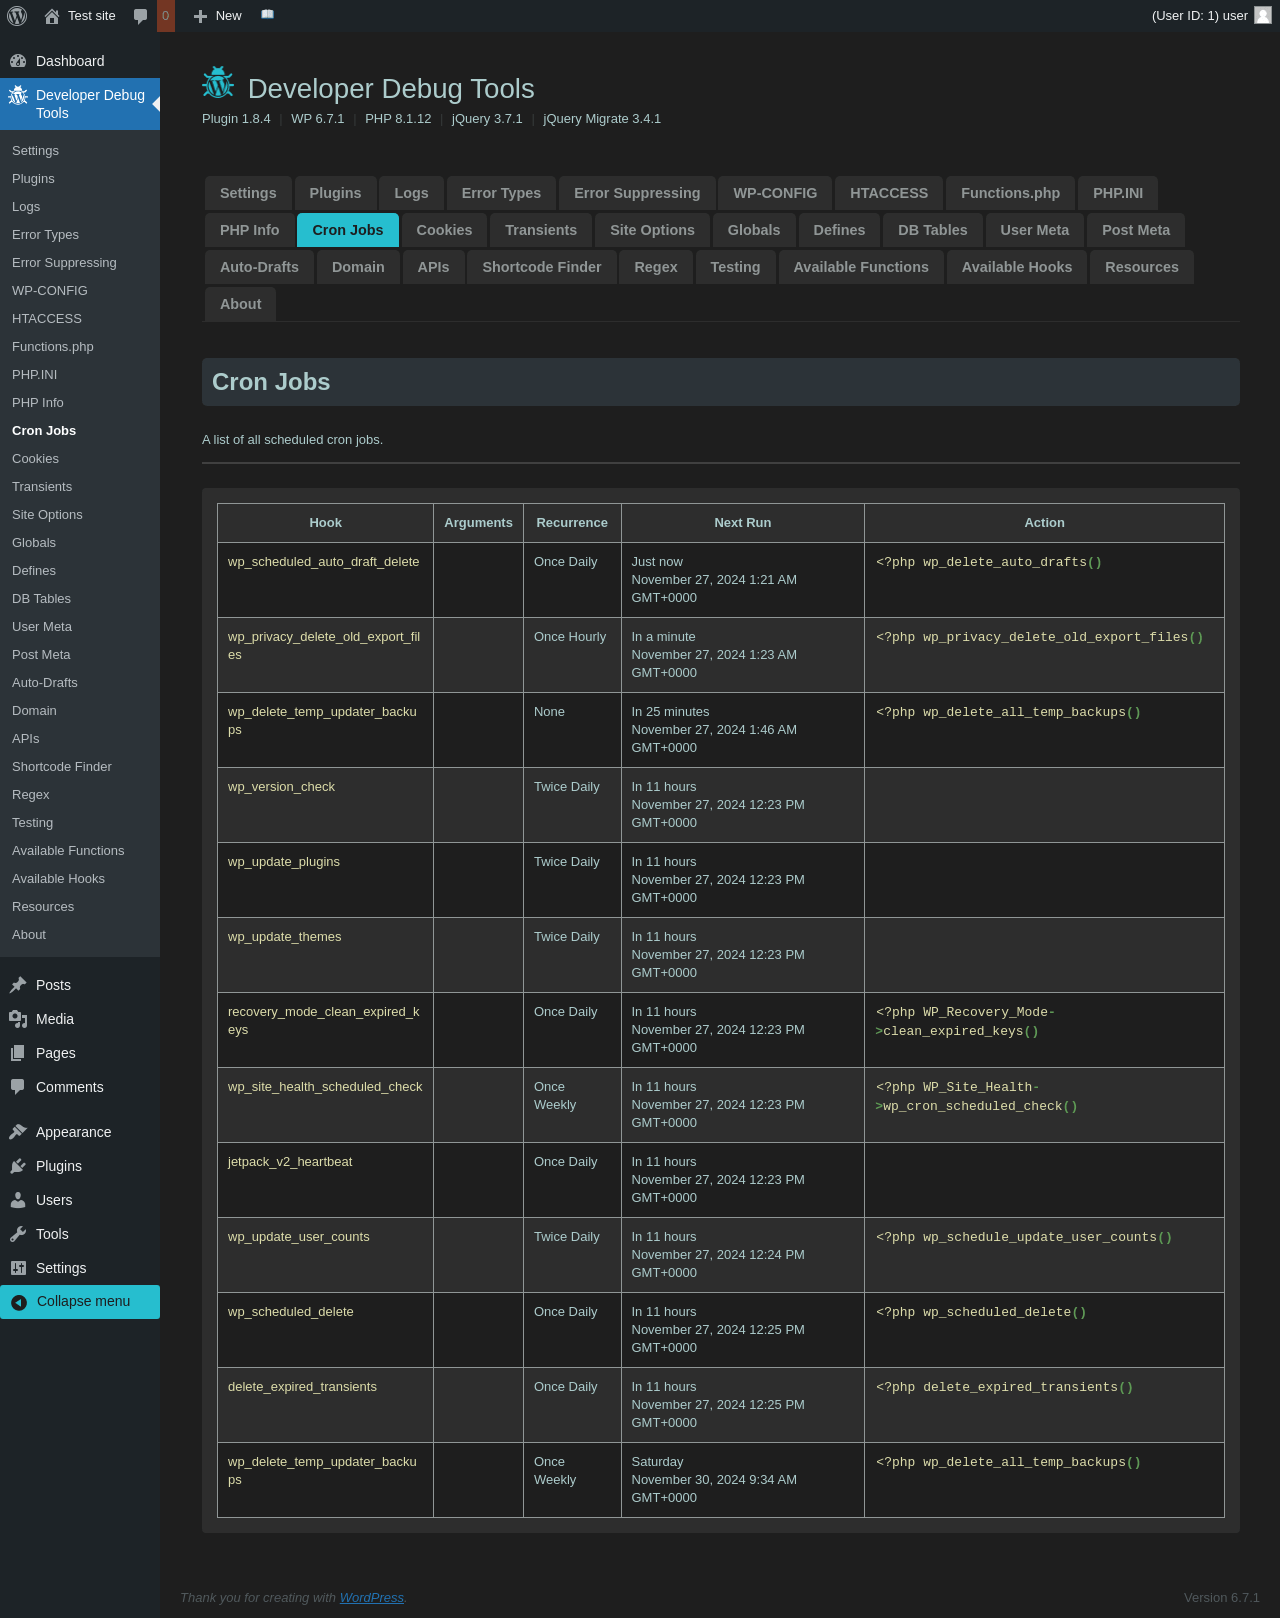Open Error Suppressing in sidebar submenu
This screenshot has height=1618, width=1280.
64,263
